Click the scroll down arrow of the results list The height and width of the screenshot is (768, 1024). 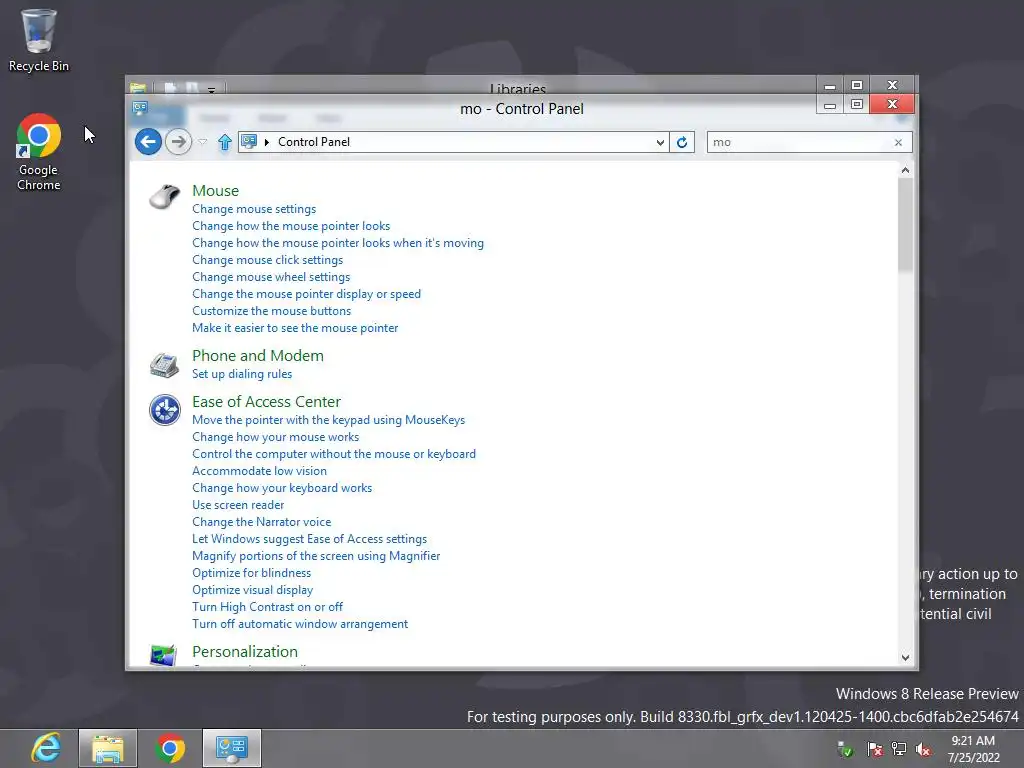click(x=905, y=658)
